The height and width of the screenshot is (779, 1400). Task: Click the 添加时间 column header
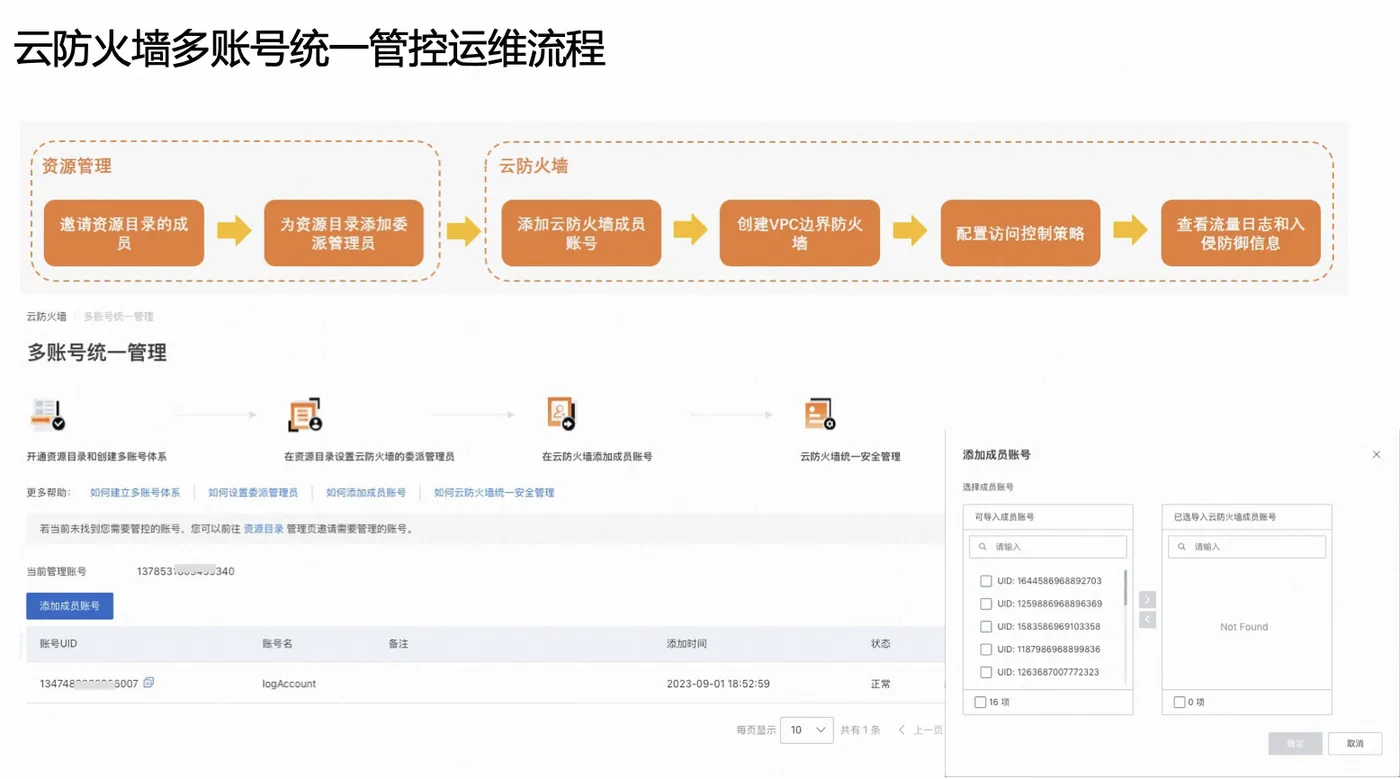point(687,644)
